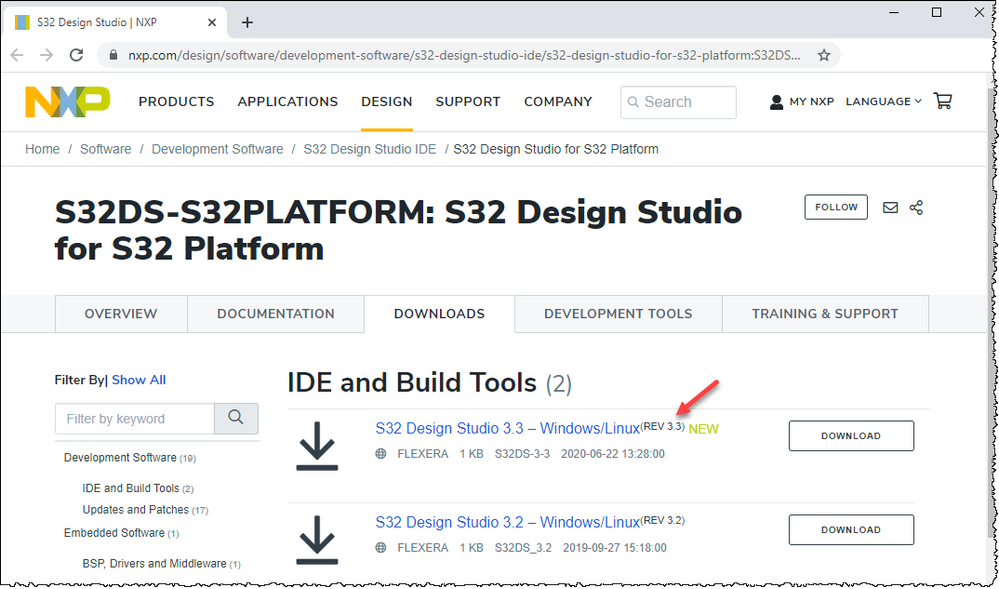The width and height of the screenshot is (999, 589).
Task: Open the DESIGN menu
Action: [387, 102]
